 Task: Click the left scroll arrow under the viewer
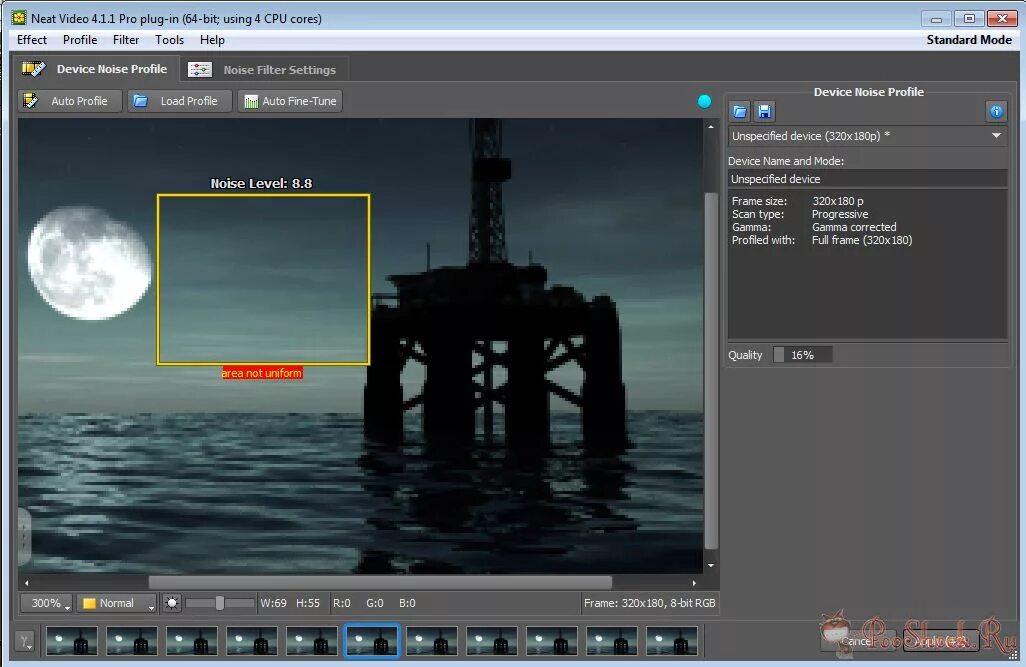[26, 583]
